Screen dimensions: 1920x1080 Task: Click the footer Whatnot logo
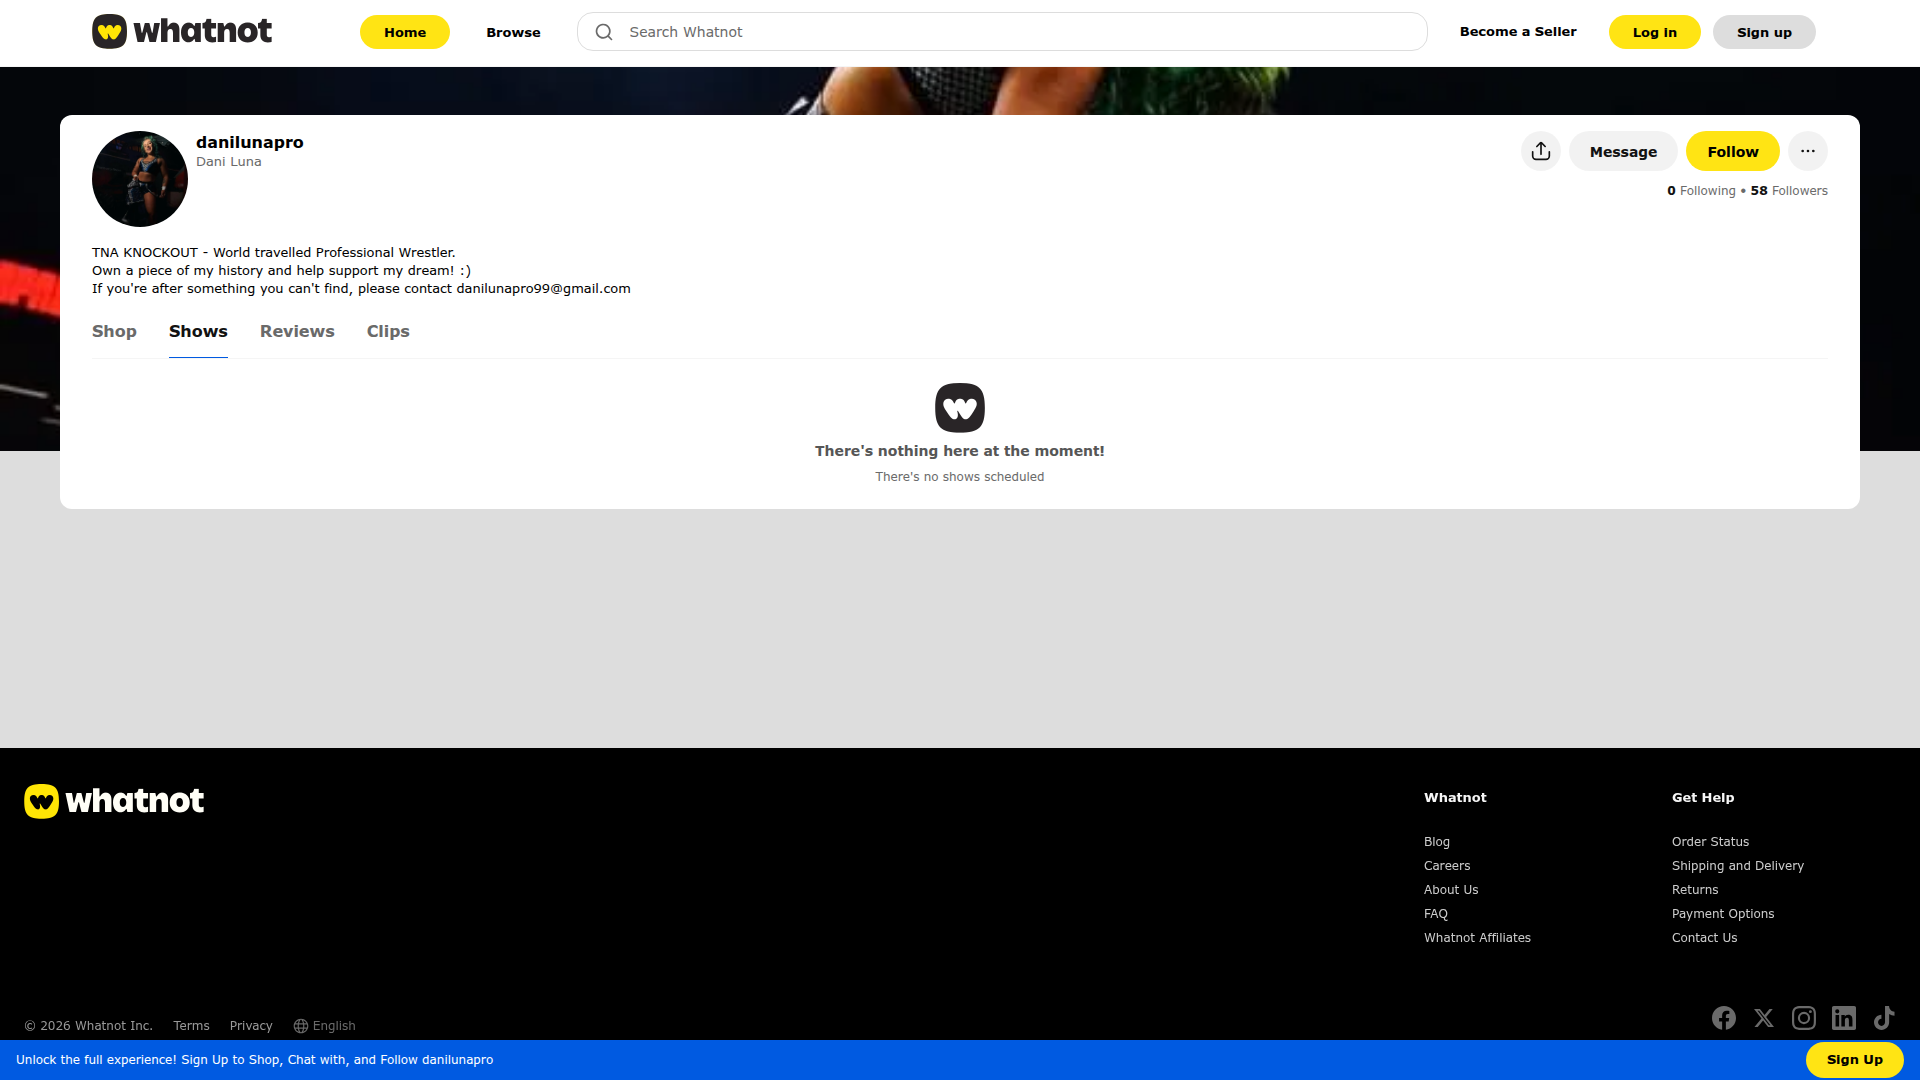[114, 801]
